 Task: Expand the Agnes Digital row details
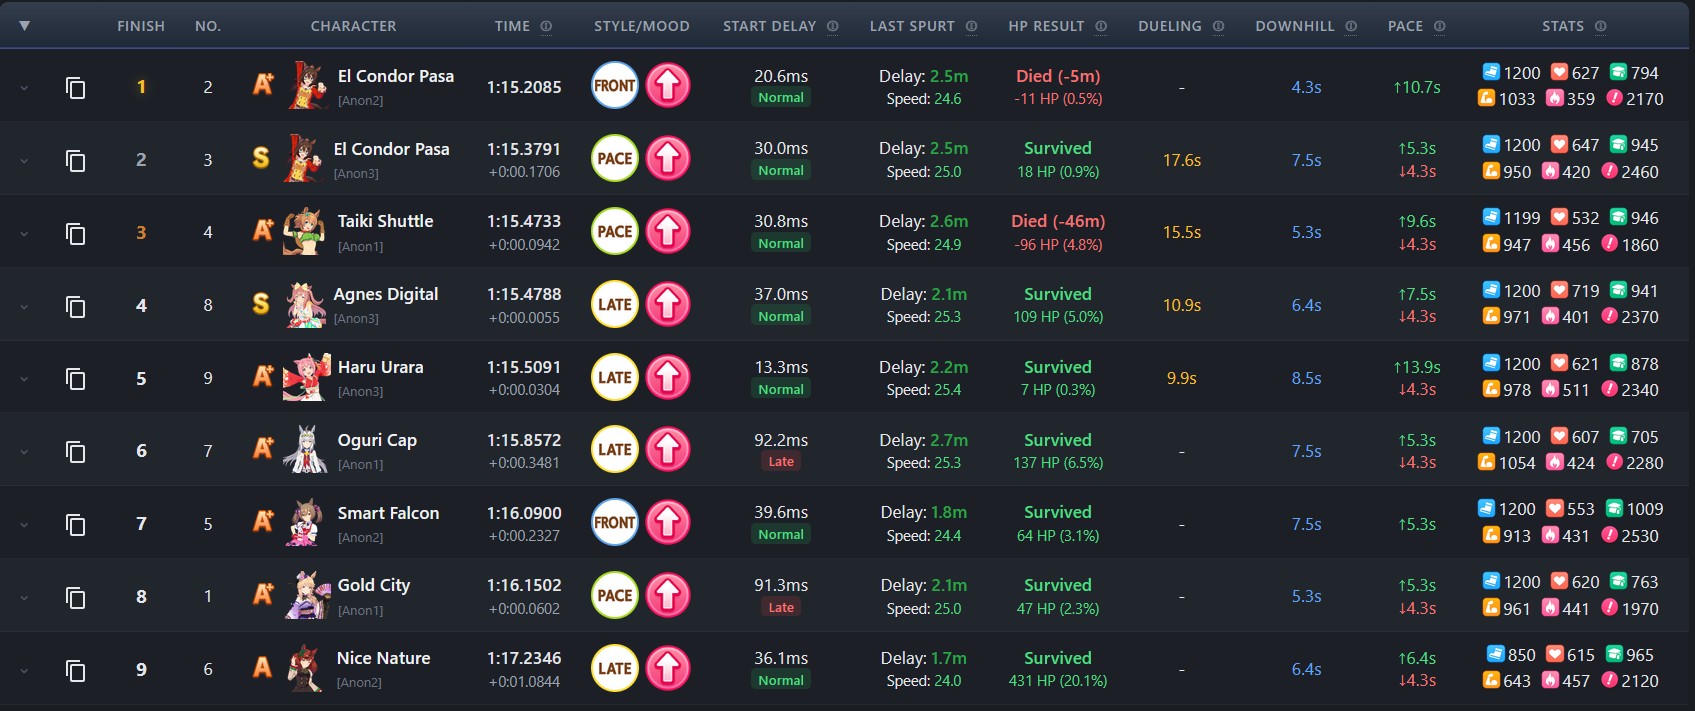(24, 306)
